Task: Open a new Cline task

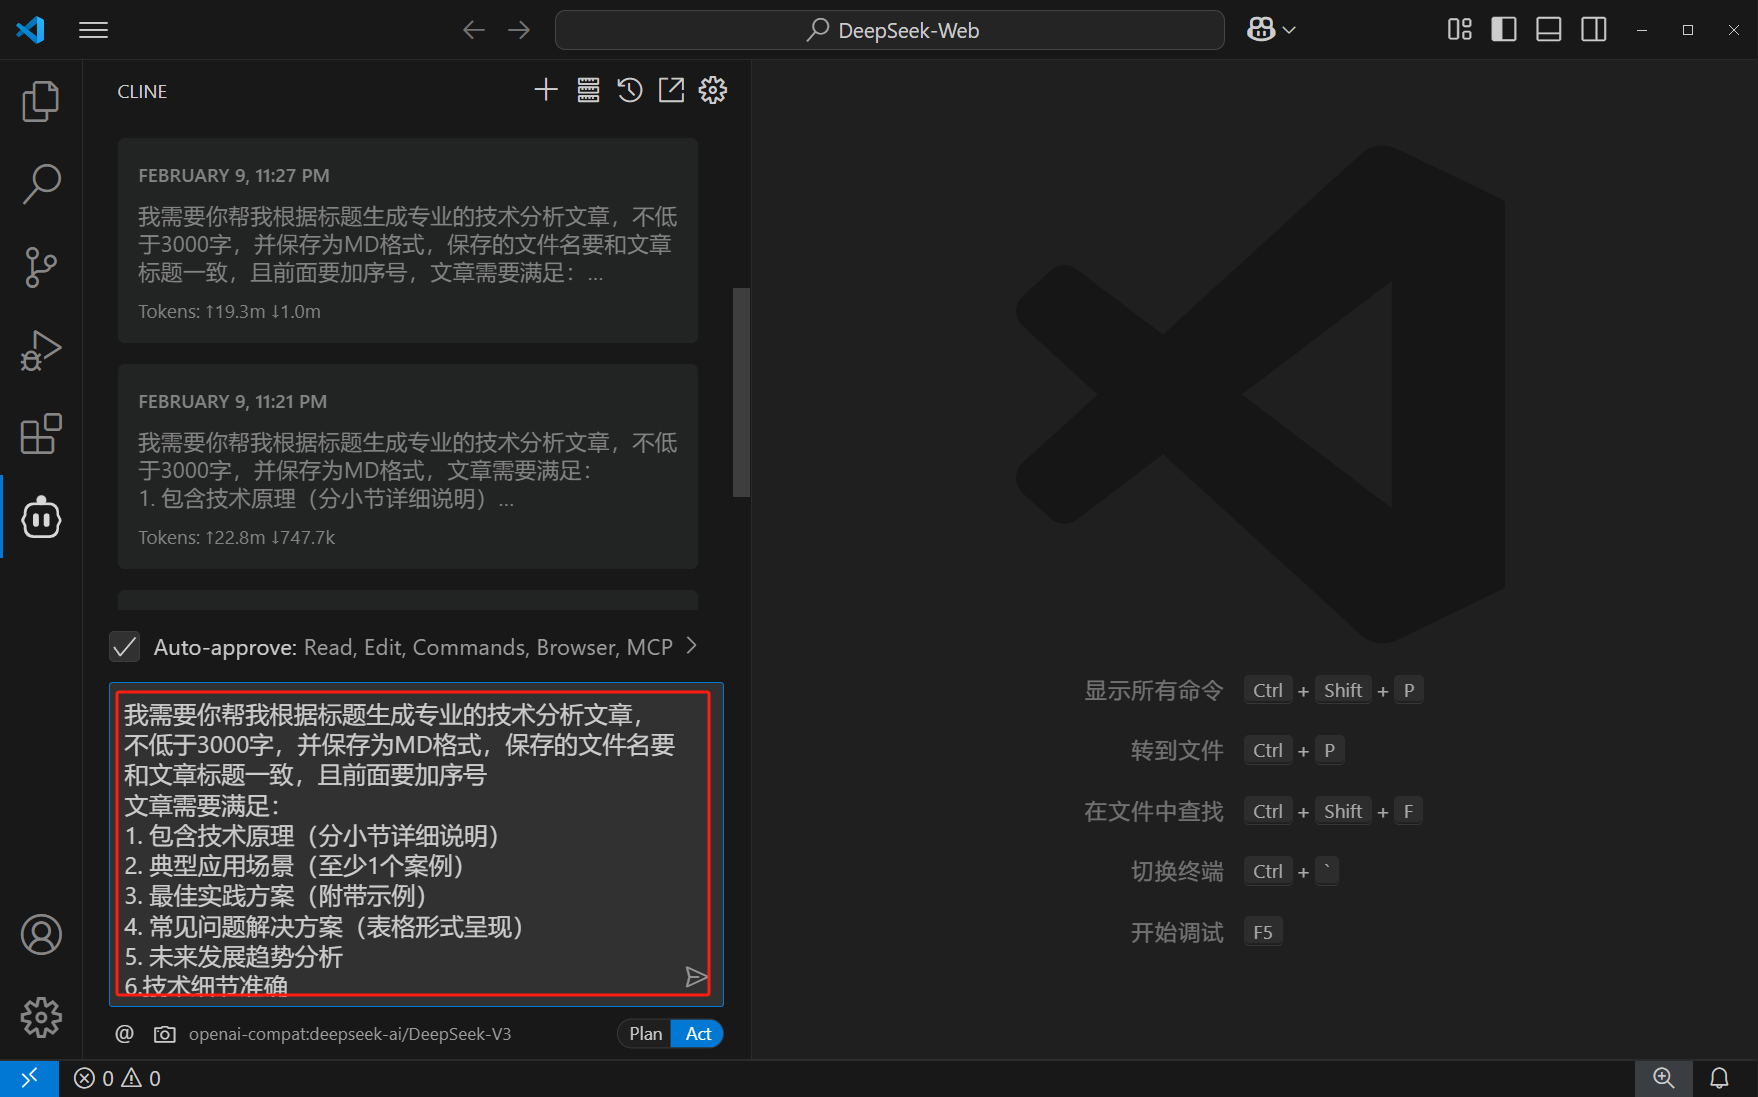Action: click(x=546, y=90)
